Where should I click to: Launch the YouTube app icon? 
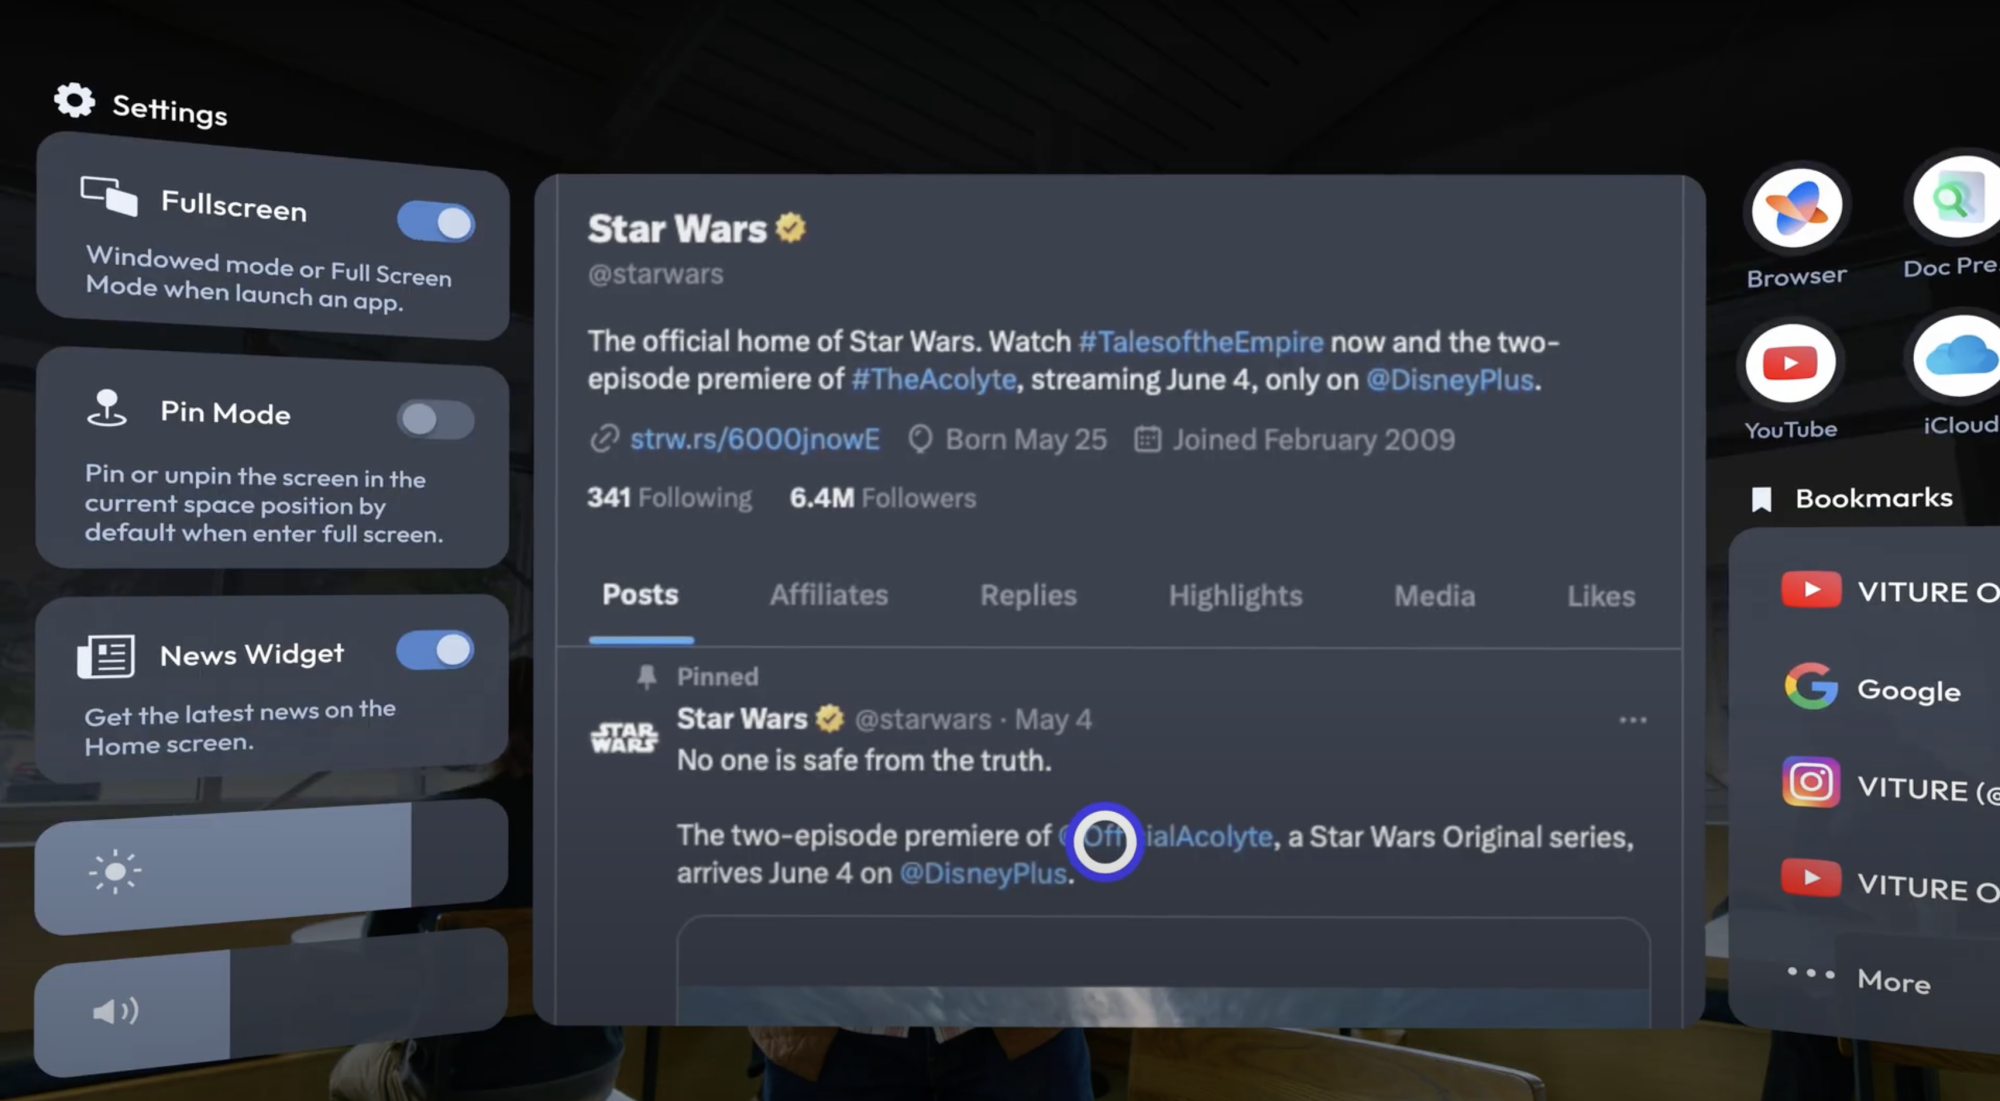(x=1791, y=364)
